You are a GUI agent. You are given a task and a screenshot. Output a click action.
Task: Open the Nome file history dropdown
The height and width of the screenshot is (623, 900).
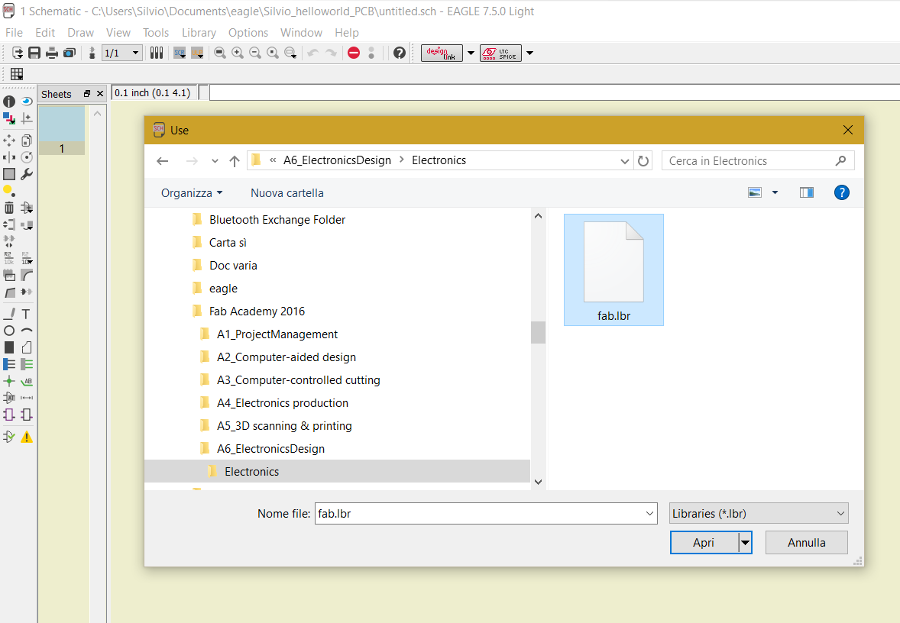(650, 513)
